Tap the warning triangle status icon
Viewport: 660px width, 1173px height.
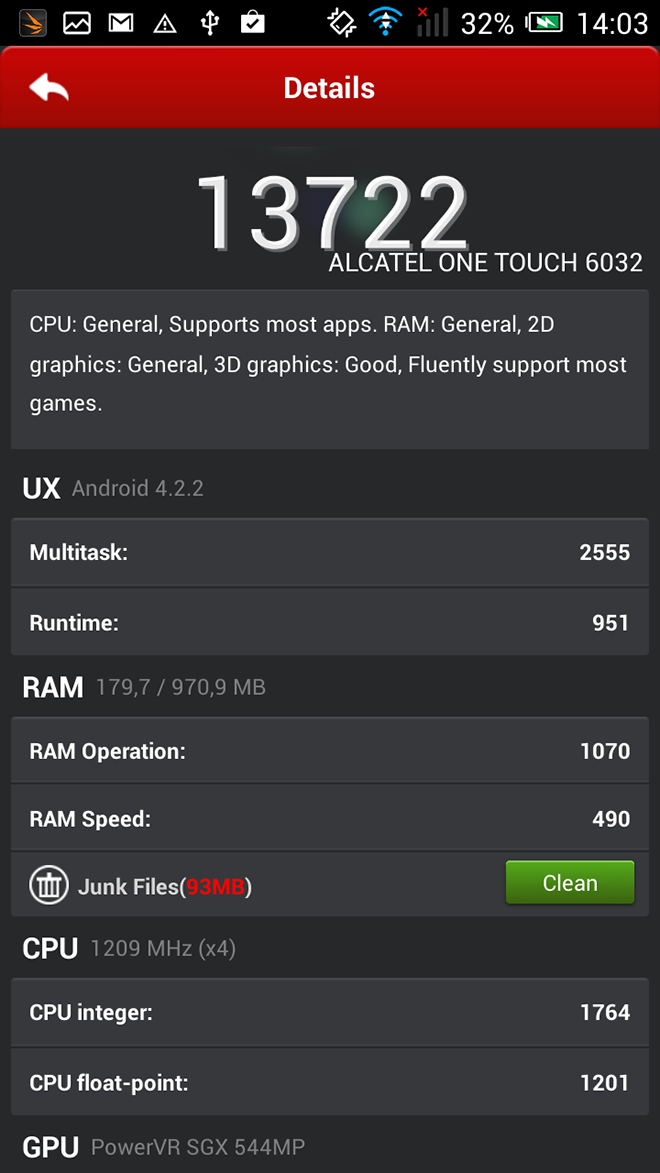point(165,24)
